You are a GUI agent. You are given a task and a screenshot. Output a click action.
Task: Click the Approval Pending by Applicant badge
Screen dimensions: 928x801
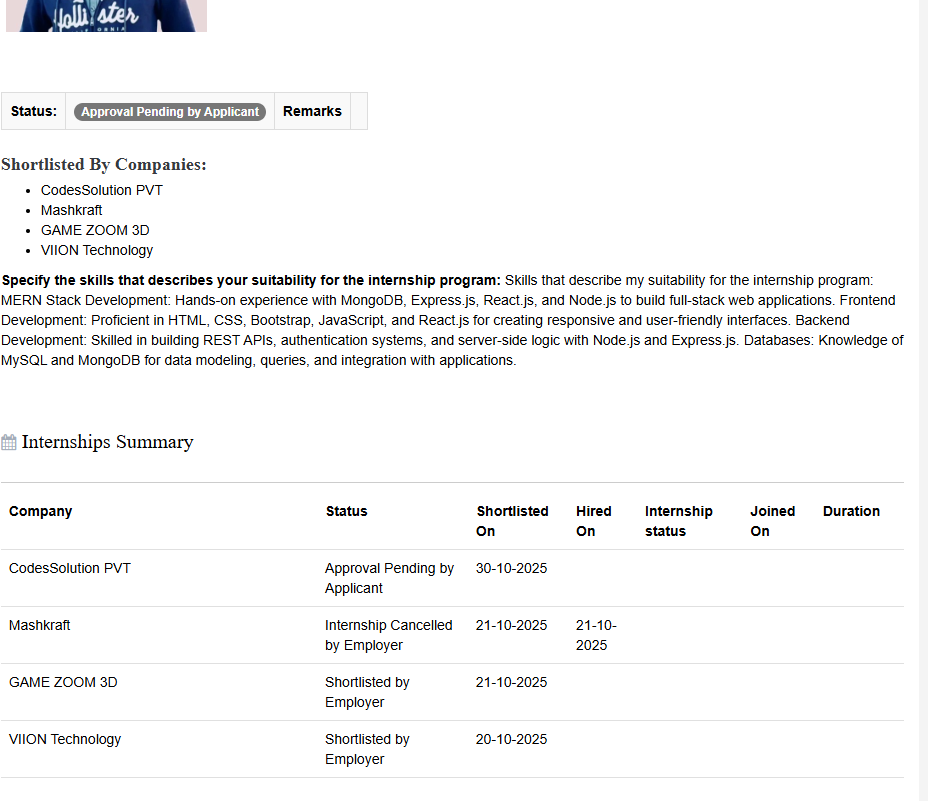(x=170, y=111)
